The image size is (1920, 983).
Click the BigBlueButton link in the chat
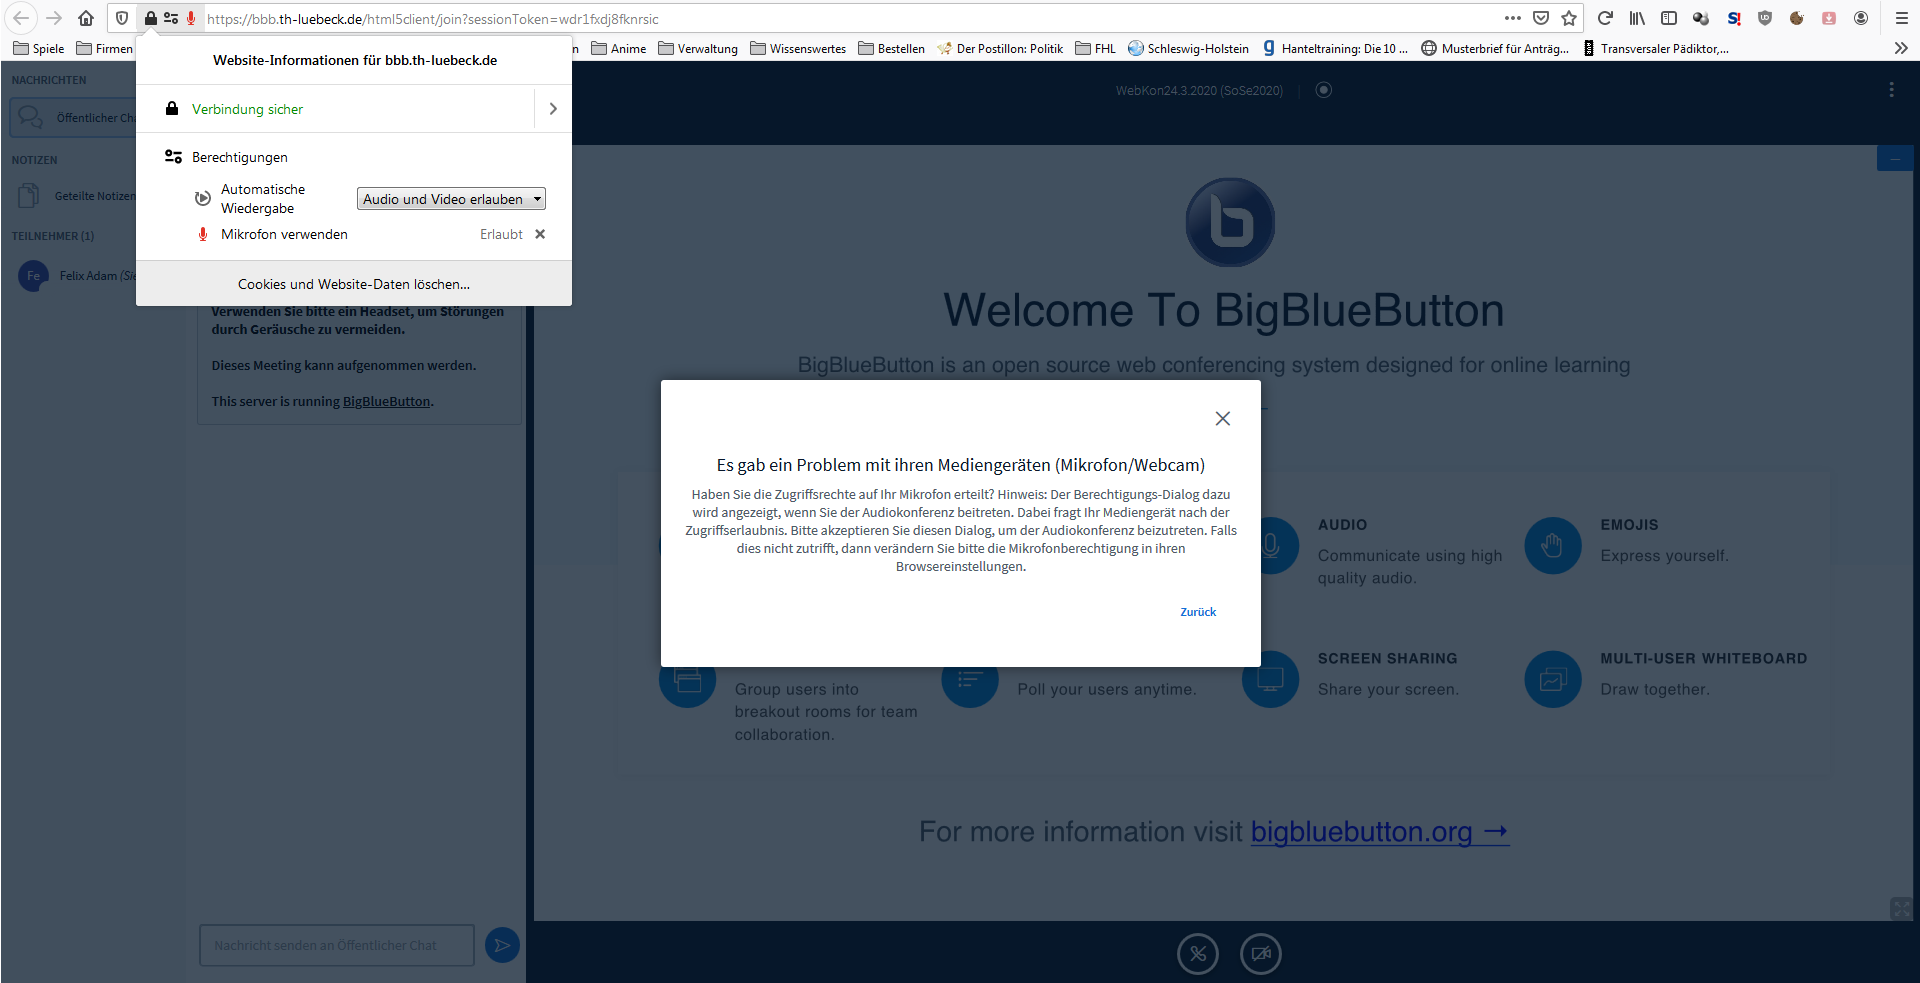click(x=386, y=402)
